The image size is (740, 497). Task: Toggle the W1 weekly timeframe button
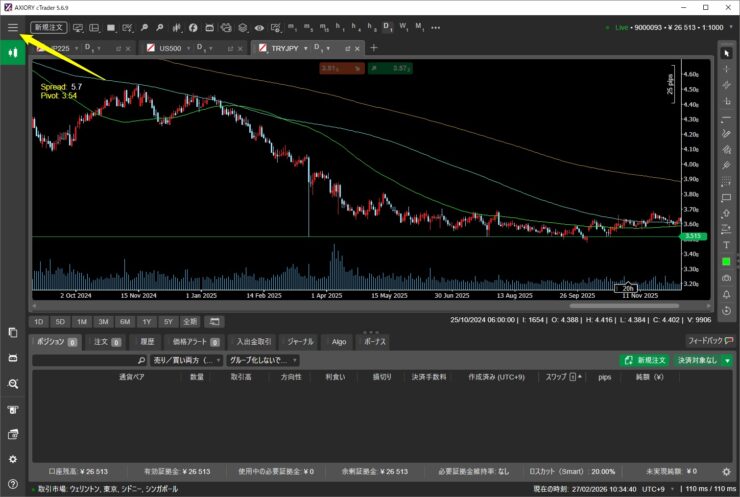403,27
